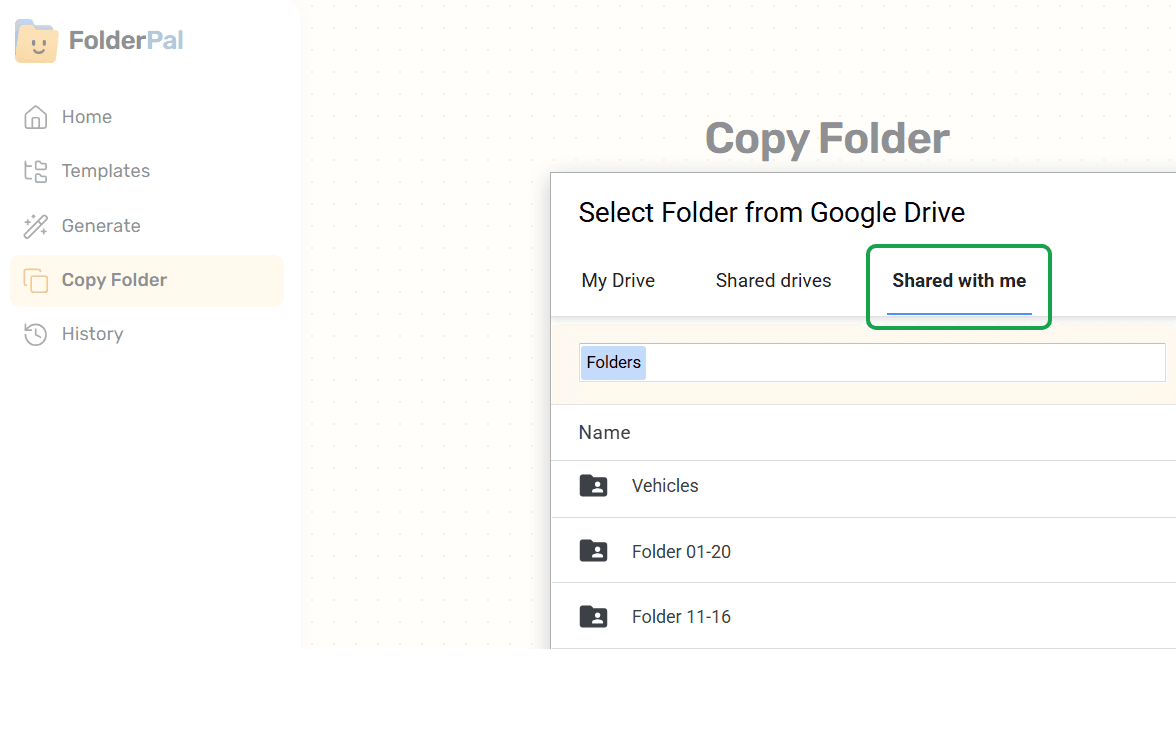Switch to the Shared drives tab
The image size is (1176, 735).
tap(773, 280)
